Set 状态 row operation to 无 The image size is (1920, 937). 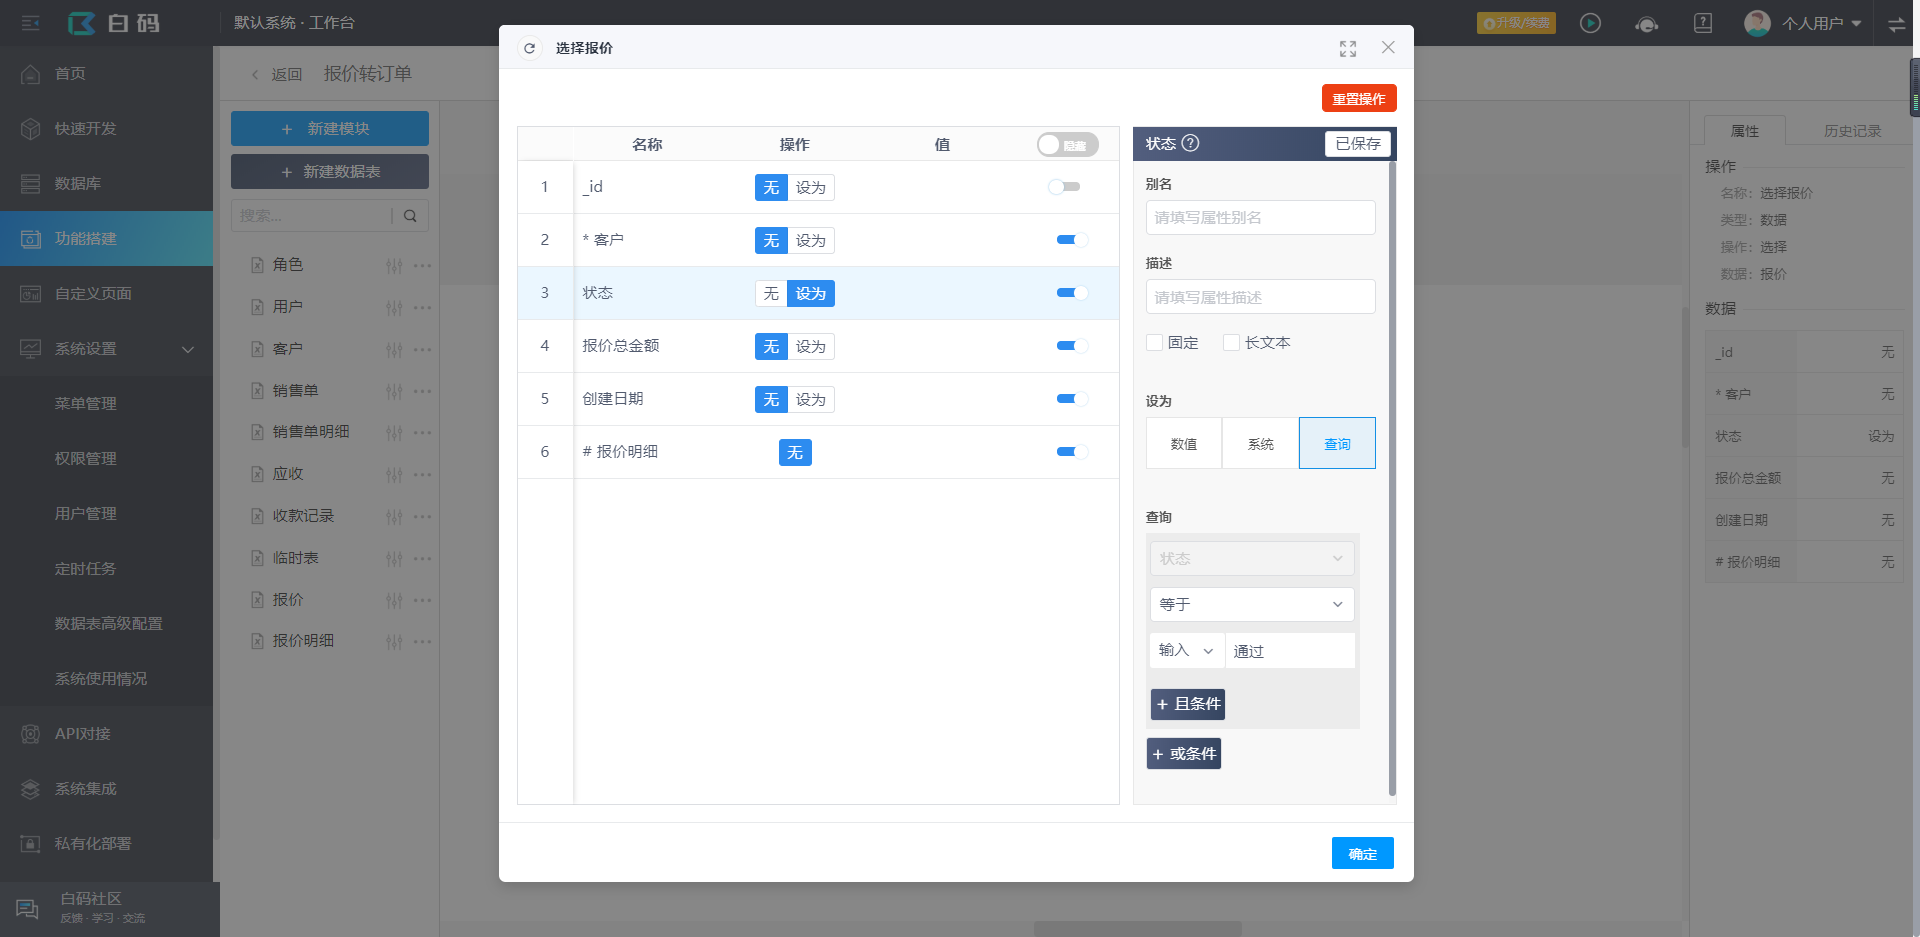pyautogui.click(x=771, y=294)
